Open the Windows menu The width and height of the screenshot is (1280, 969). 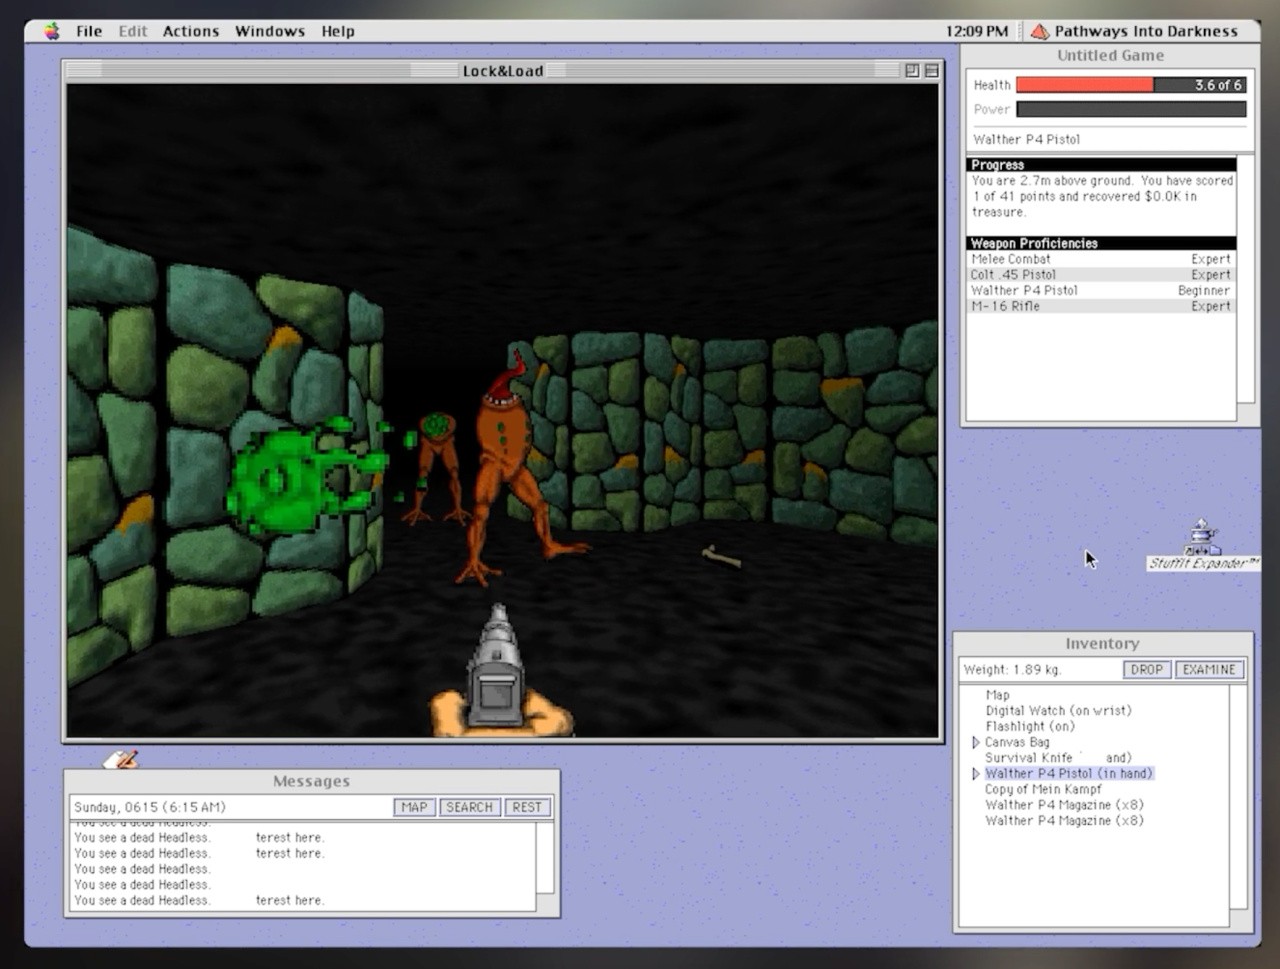(x=269, y=31)
